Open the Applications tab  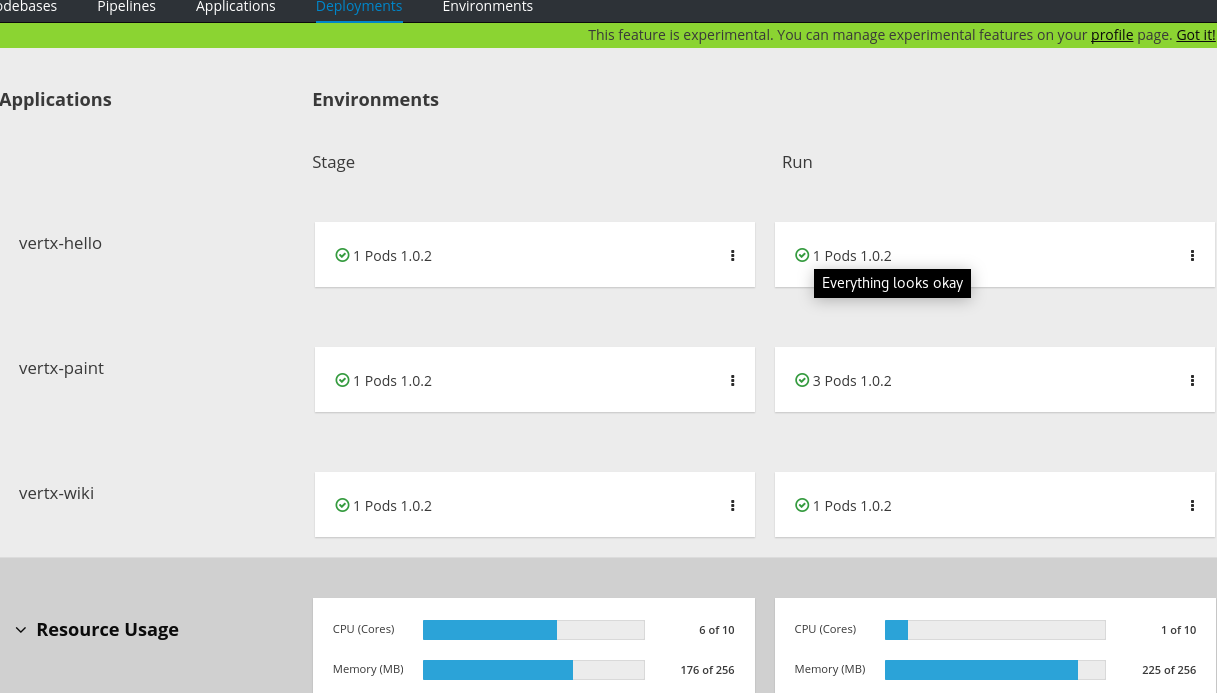[235, 7]
